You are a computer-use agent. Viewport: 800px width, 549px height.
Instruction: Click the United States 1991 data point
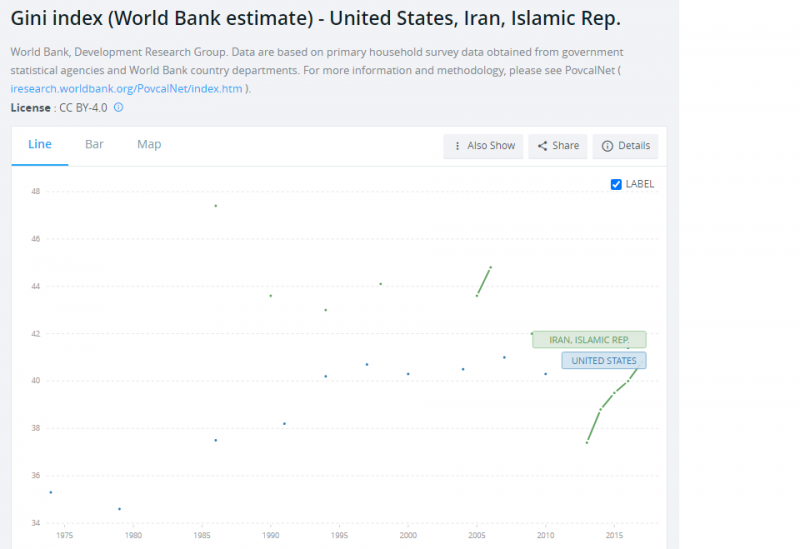284,423
